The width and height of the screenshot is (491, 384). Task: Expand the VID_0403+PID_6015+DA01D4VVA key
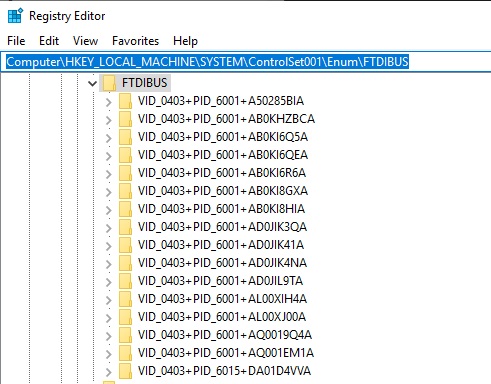click(109, 372)
